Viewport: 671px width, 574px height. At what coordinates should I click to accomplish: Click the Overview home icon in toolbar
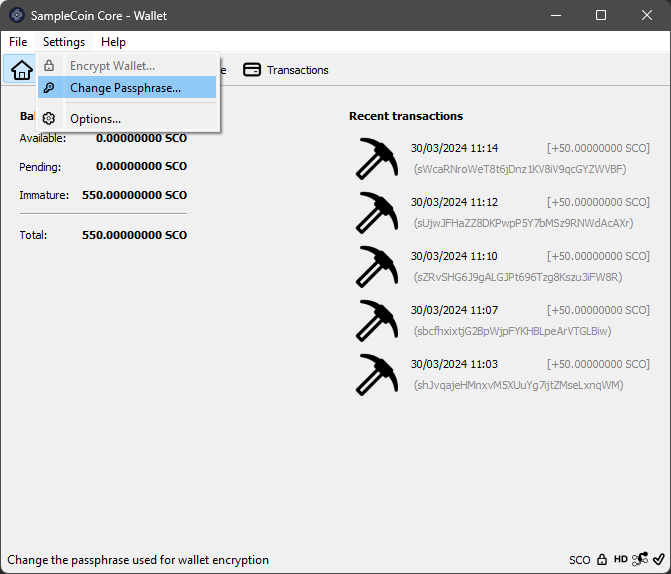21,70
